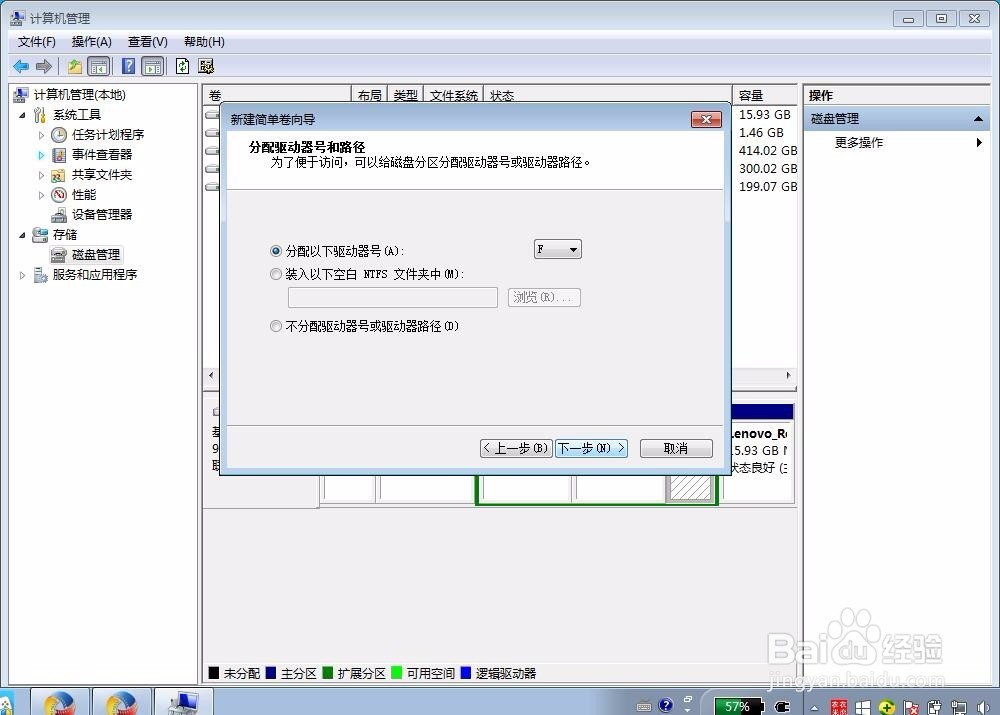Collapse the 系统工具 tree node
1000x715 pixels.
pyautogui.click(x=22, y=115)
